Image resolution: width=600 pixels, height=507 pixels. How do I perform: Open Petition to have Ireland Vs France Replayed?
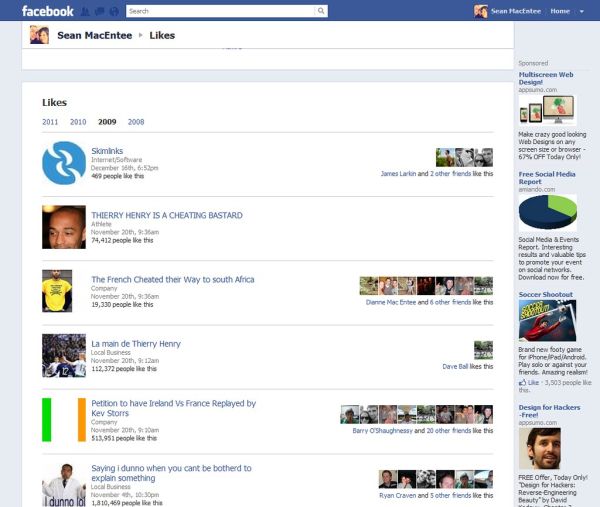click(x=173, y=408)
